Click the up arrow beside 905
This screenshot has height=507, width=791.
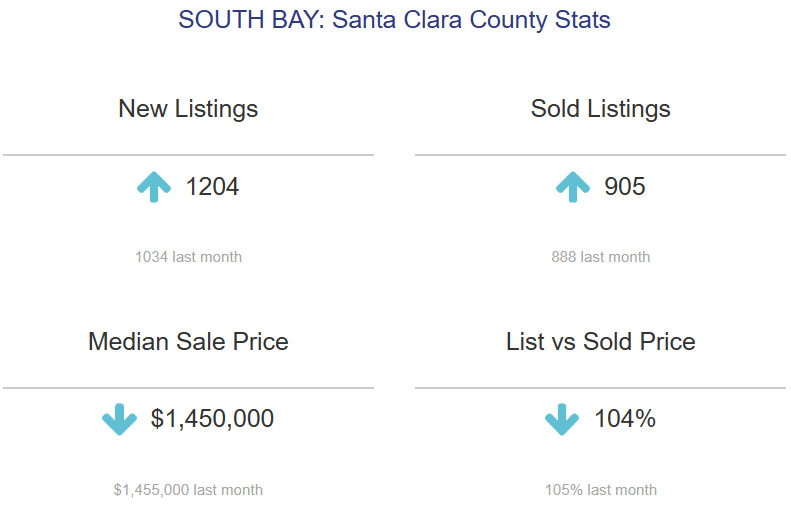coord(572,187)
